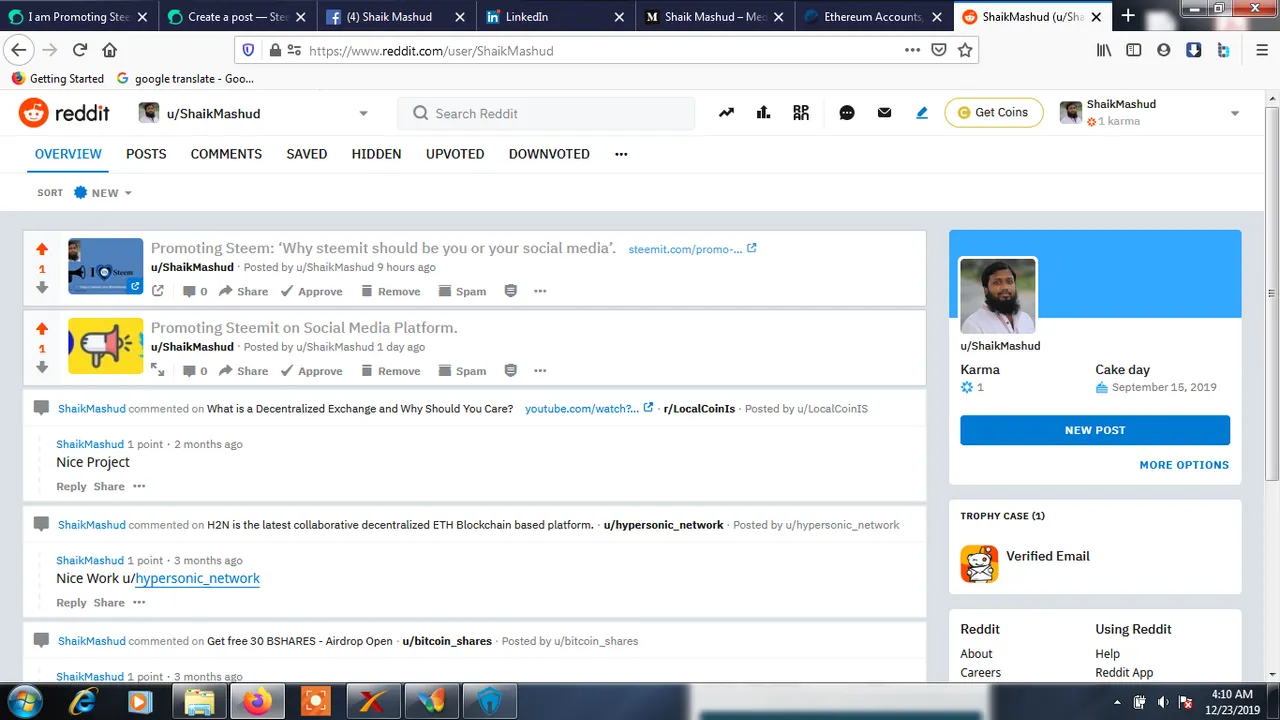Open Internet Explorer from taskbar
This screenshot has width=1280, height=720.
pyautogui.click(x=82, y=702)
